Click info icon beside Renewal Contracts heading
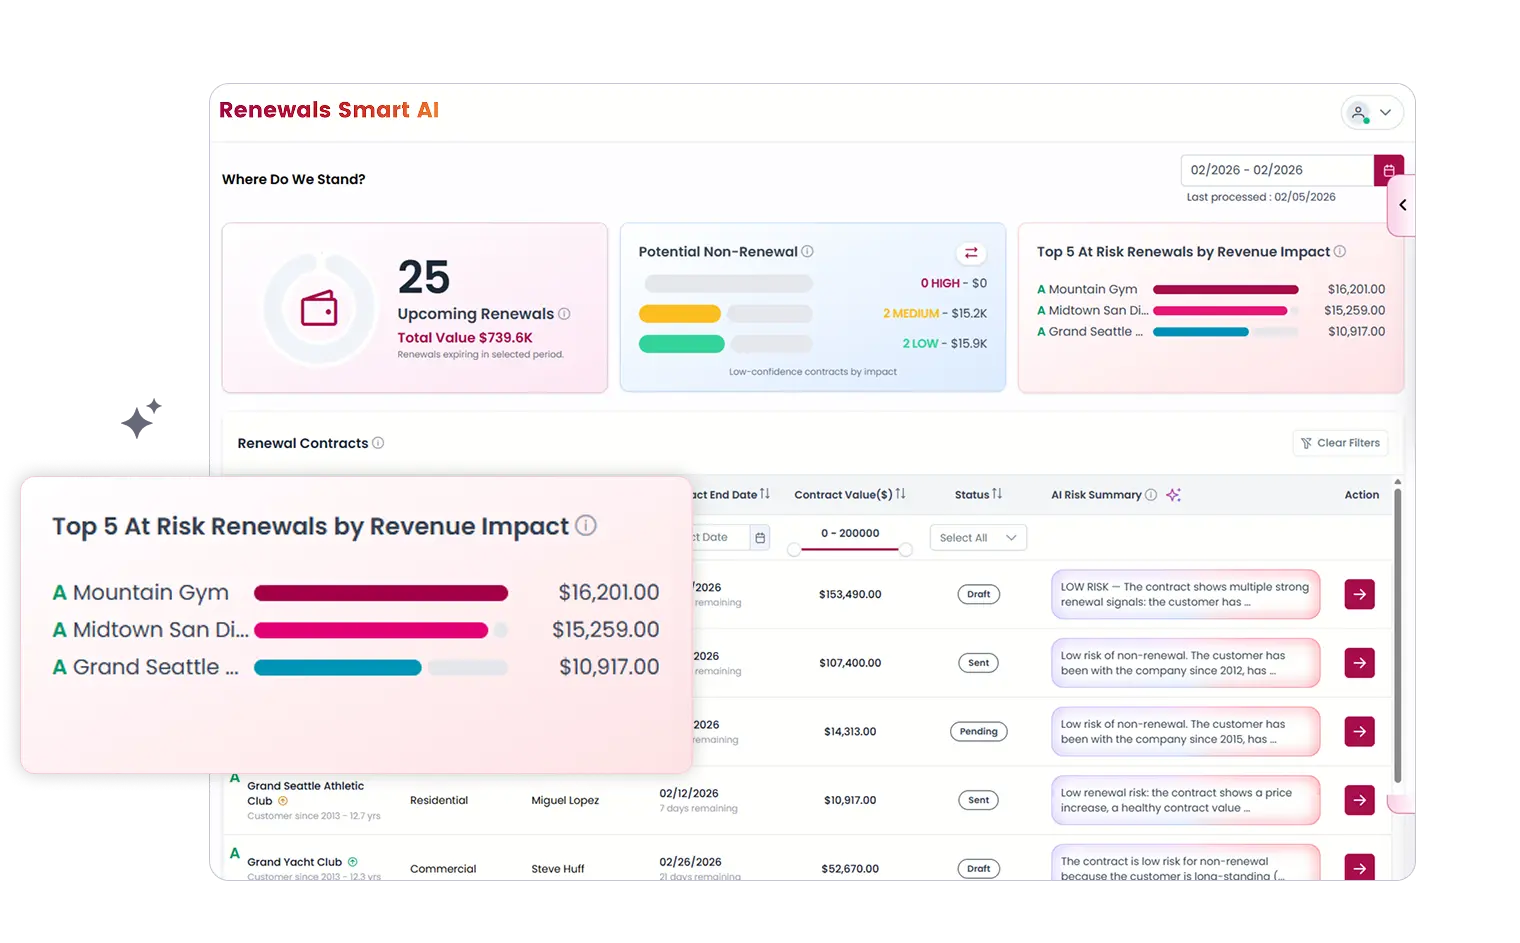The height and width of the screenshot is (943, 1520). [378, 443]
